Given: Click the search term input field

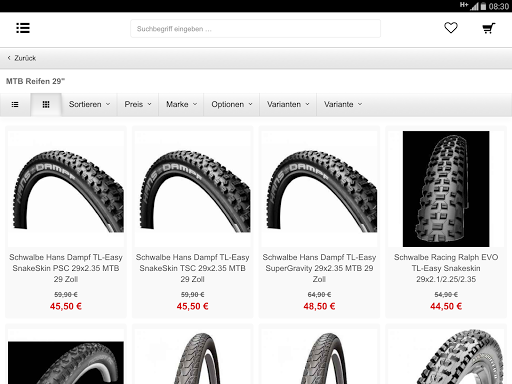Looking at the screenshot, I should click(255, 29).
